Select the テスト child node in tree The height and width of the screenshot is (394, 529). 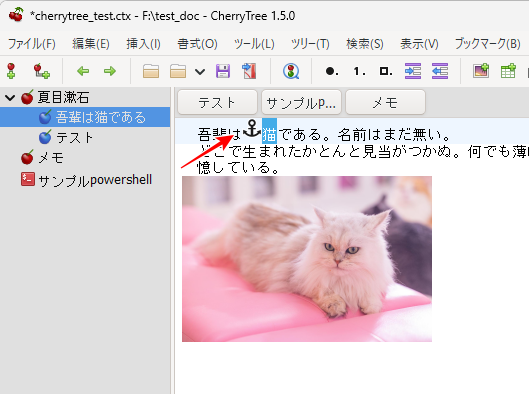tap(74, 137)
